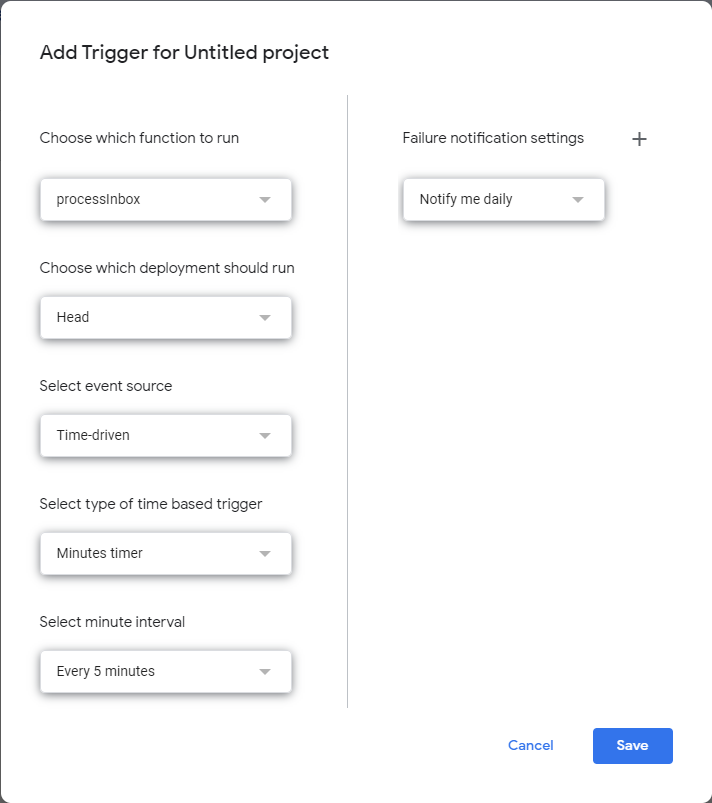Click the Select minute interval label
The image size is (712, 803).
112,622
